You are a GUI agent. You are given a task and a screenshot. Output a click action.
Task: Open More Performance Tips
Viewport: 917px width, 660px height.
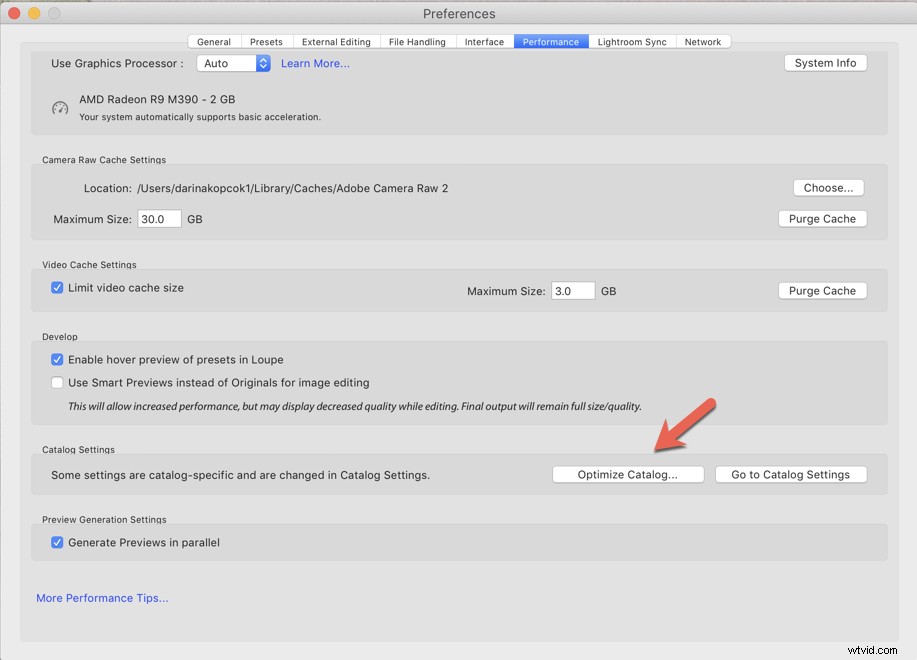(x=102, y=597)
